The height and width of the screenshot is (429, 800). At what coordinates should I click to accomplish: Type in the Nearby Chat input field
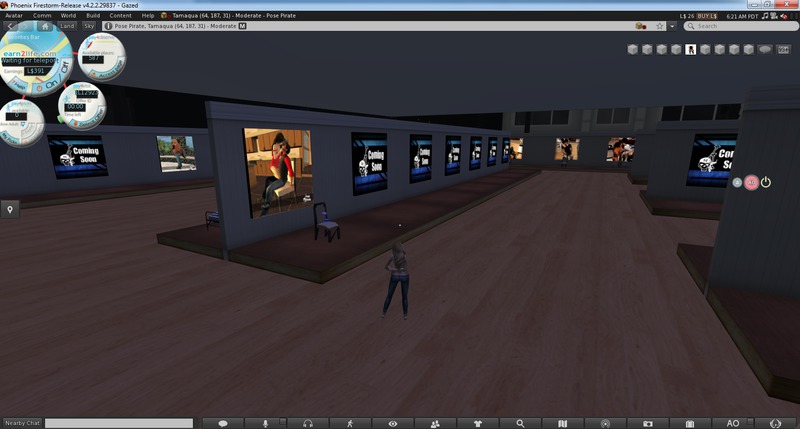click(x=118, y=424)
